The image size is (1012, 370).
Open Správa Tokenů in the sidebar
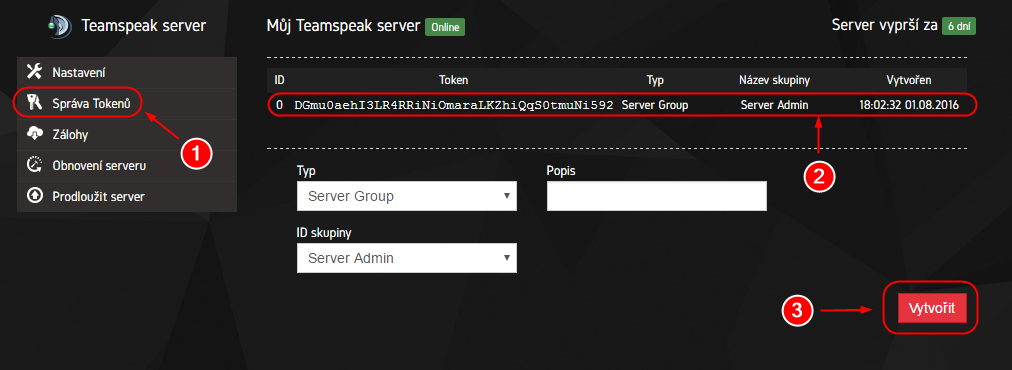(127, 103)
